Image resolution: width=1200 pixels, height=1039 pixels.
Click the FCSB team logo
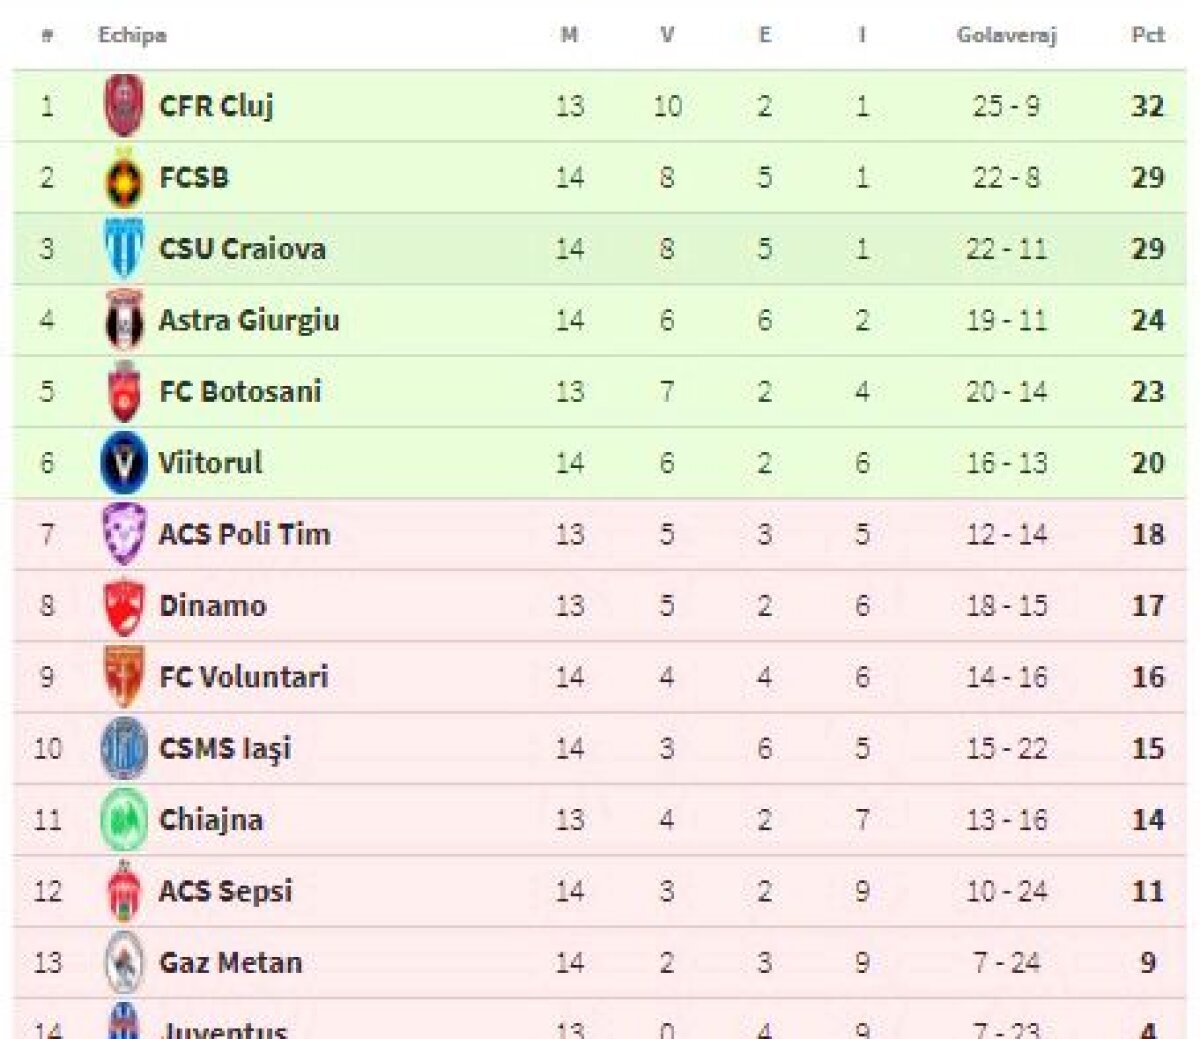point(124,178)
